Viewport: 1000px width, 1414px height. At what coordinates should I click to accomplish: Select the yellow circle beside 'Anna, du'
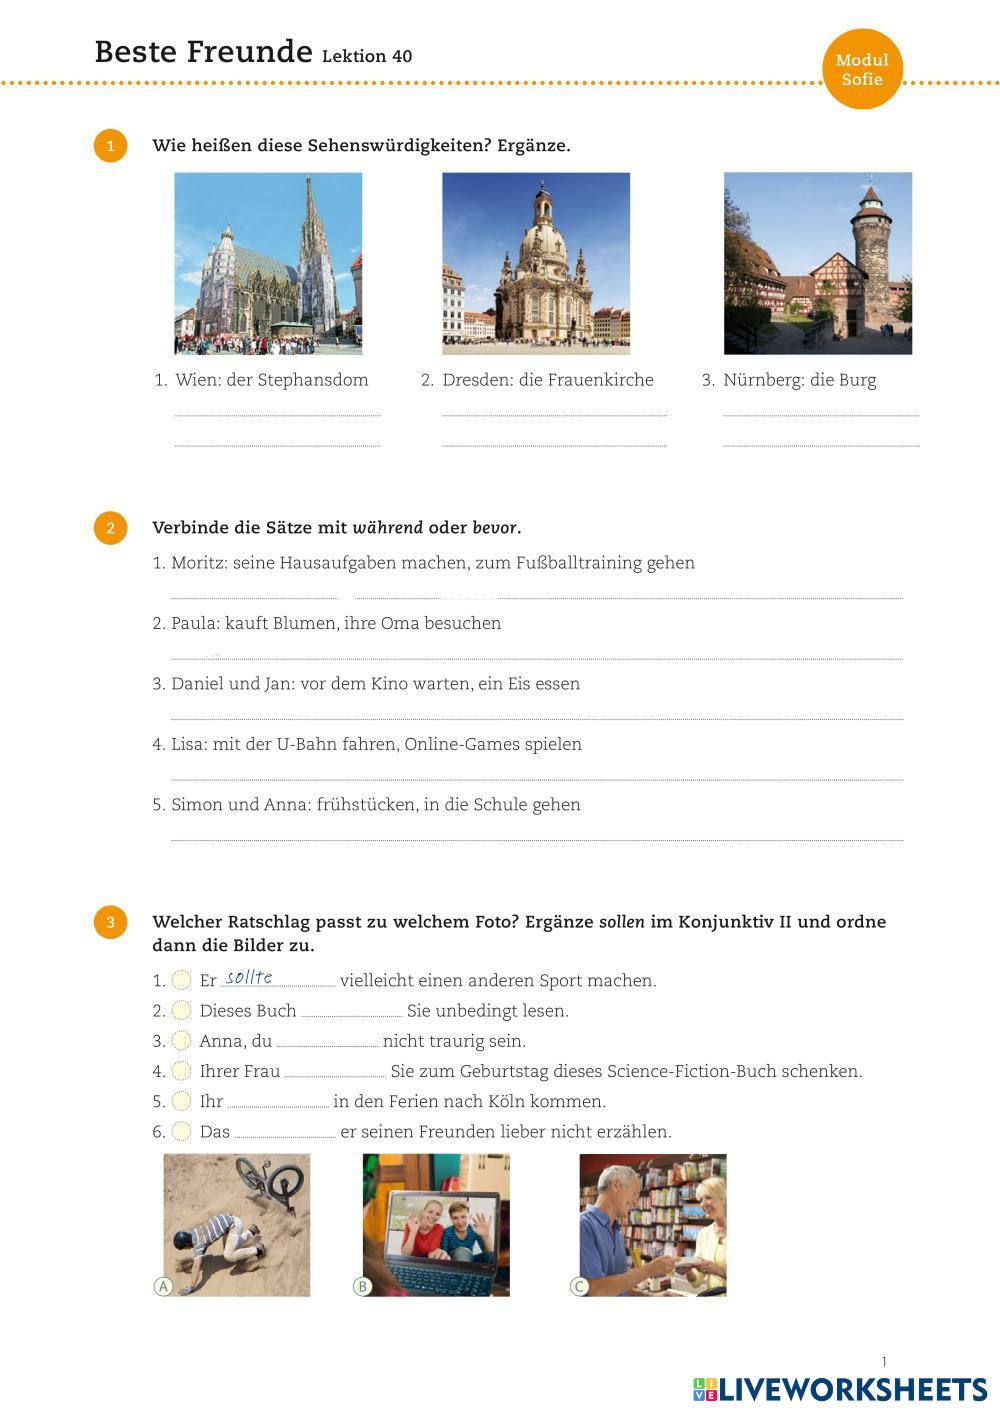point(181,1041)
